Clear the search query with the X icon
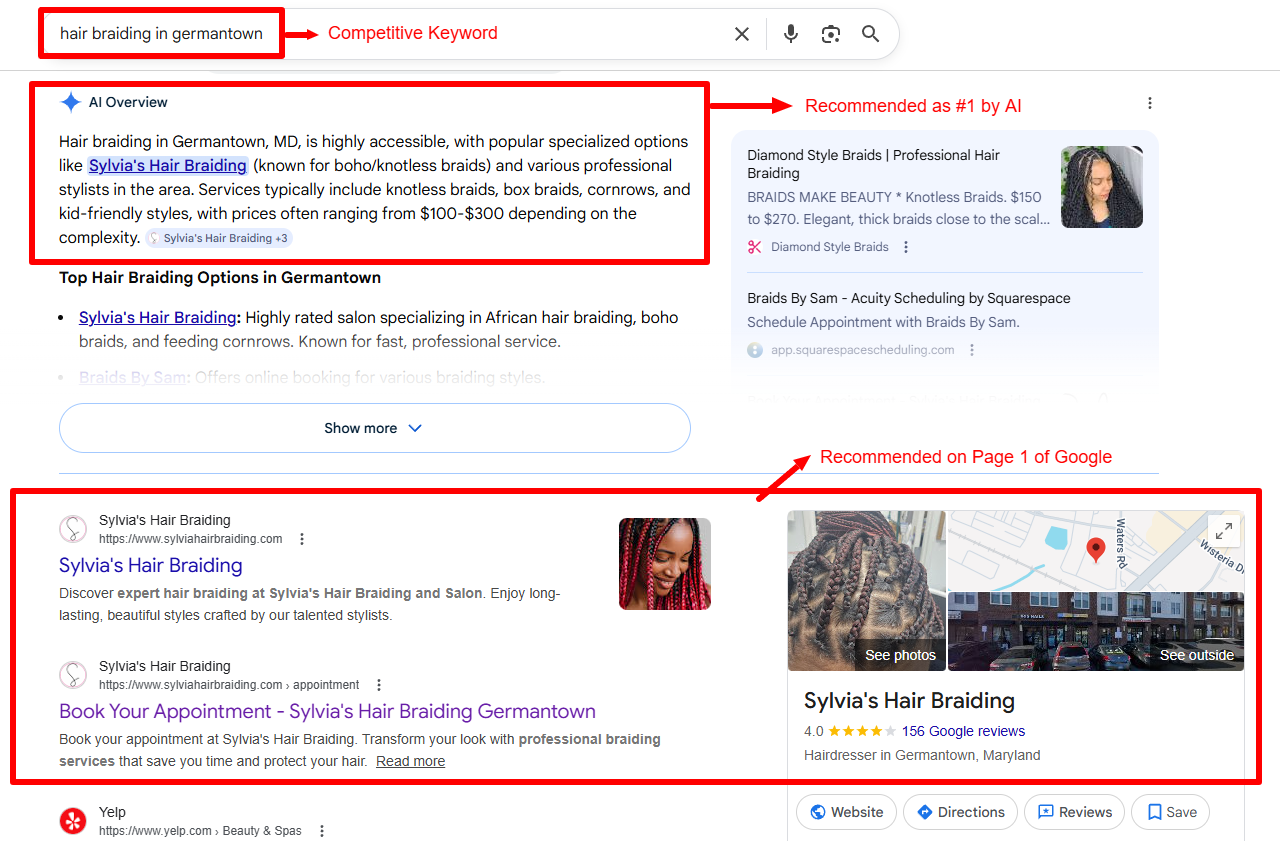This screenshot has width=1280, height=841. [x=742, y=34]
